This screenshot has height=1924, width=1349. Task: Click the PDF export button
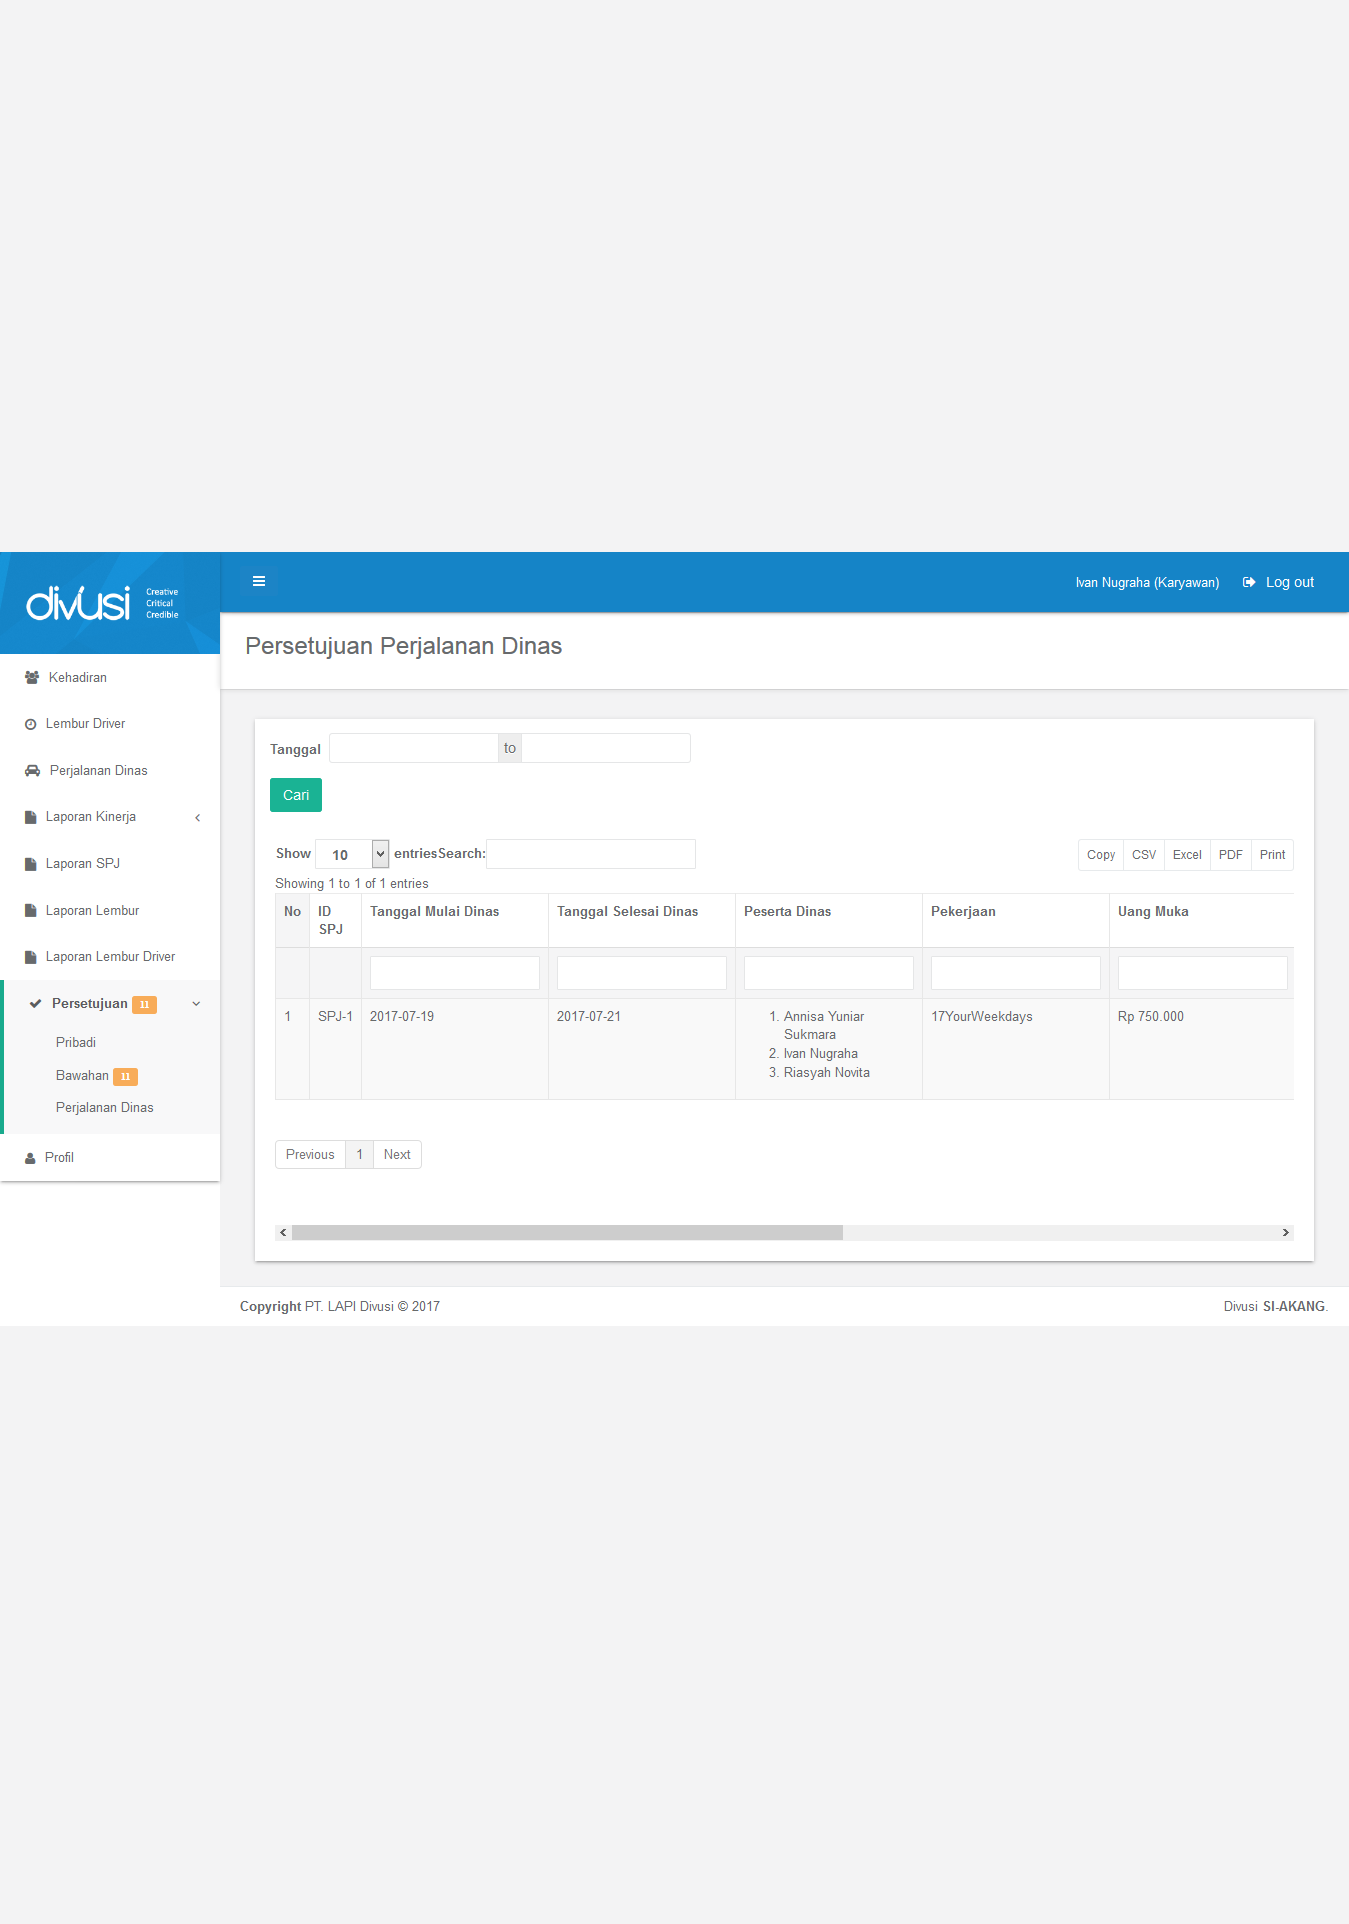tap(1230, 855)
